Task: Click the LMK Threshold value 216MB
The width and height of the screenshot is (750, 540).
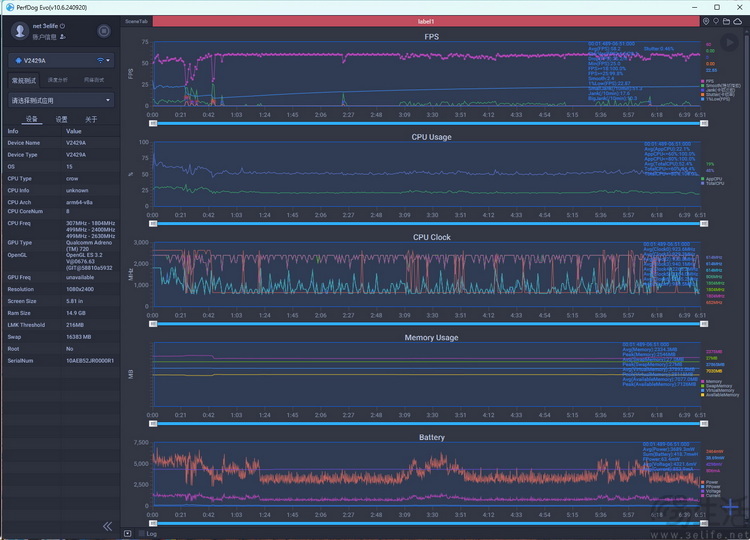Action: pyautogui.click(x=75, y=325)
